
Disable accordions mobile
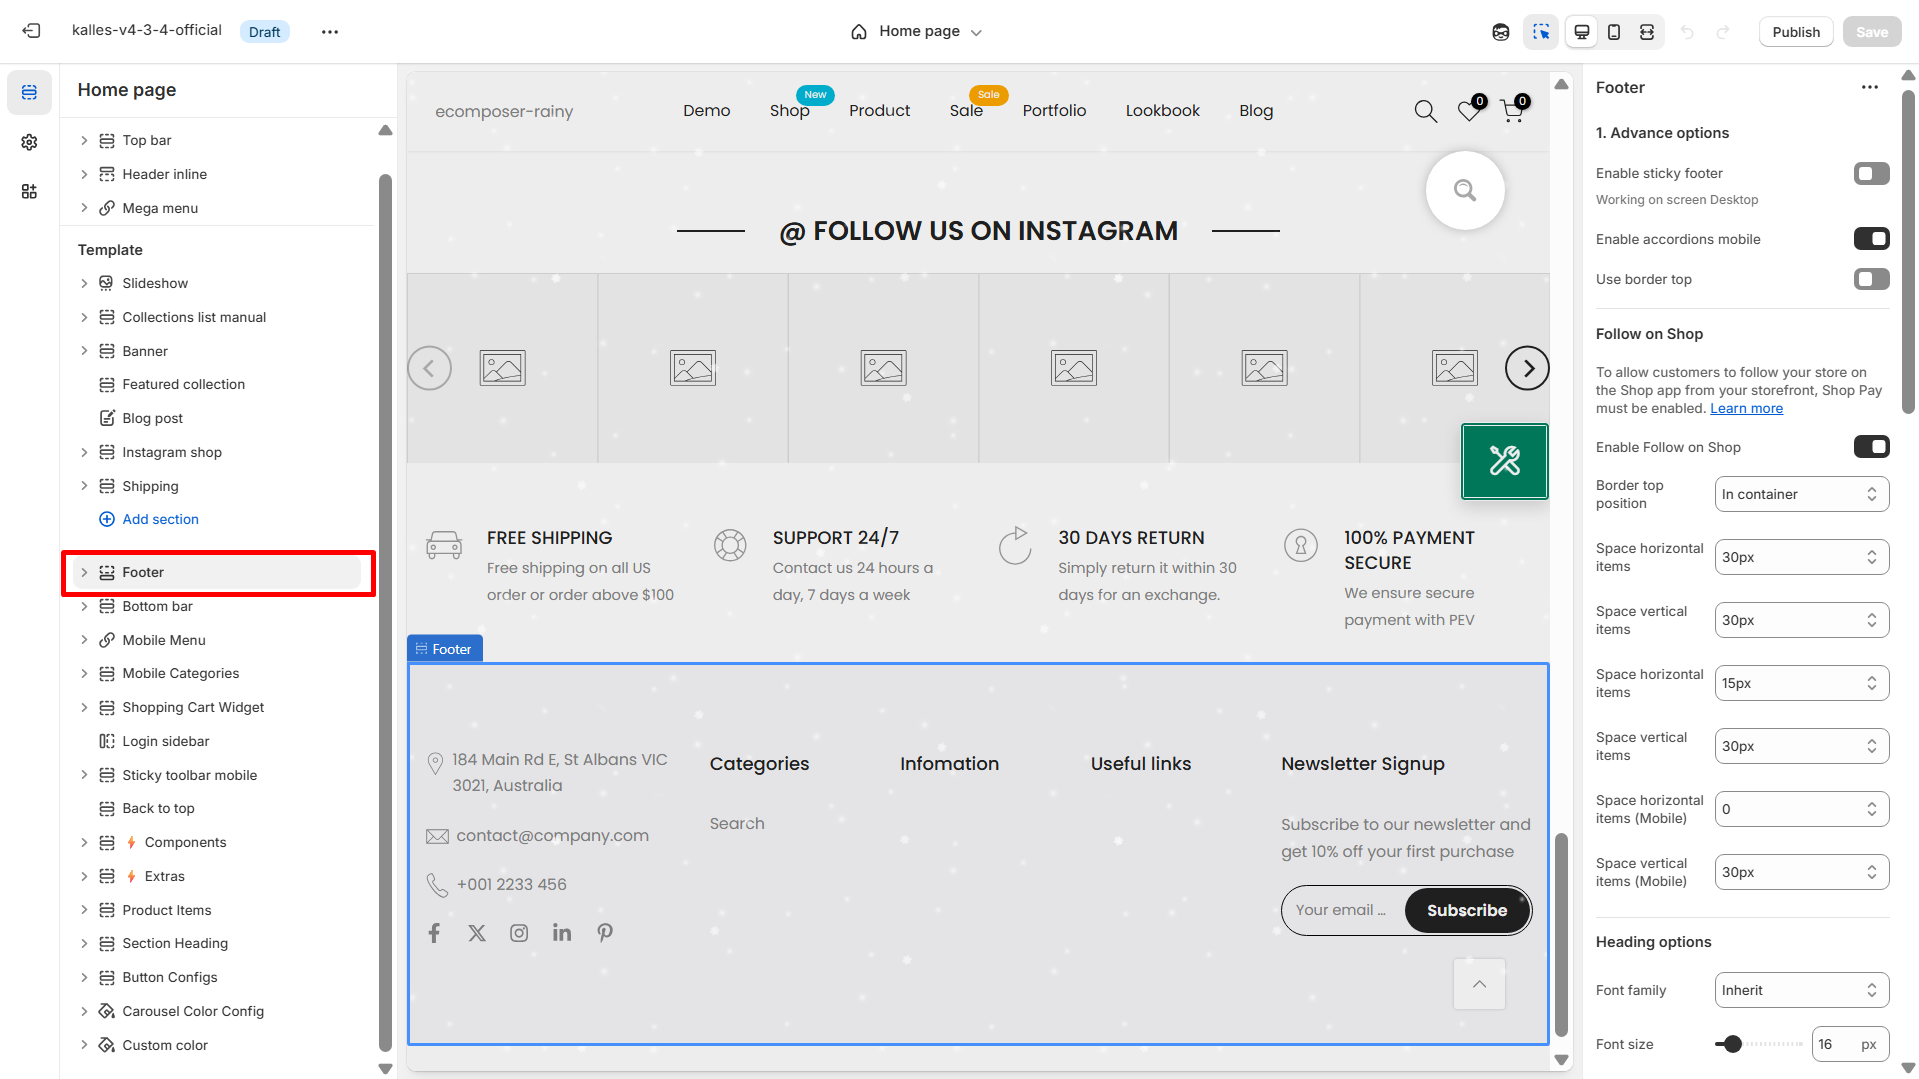click(x=1870, y=238)
